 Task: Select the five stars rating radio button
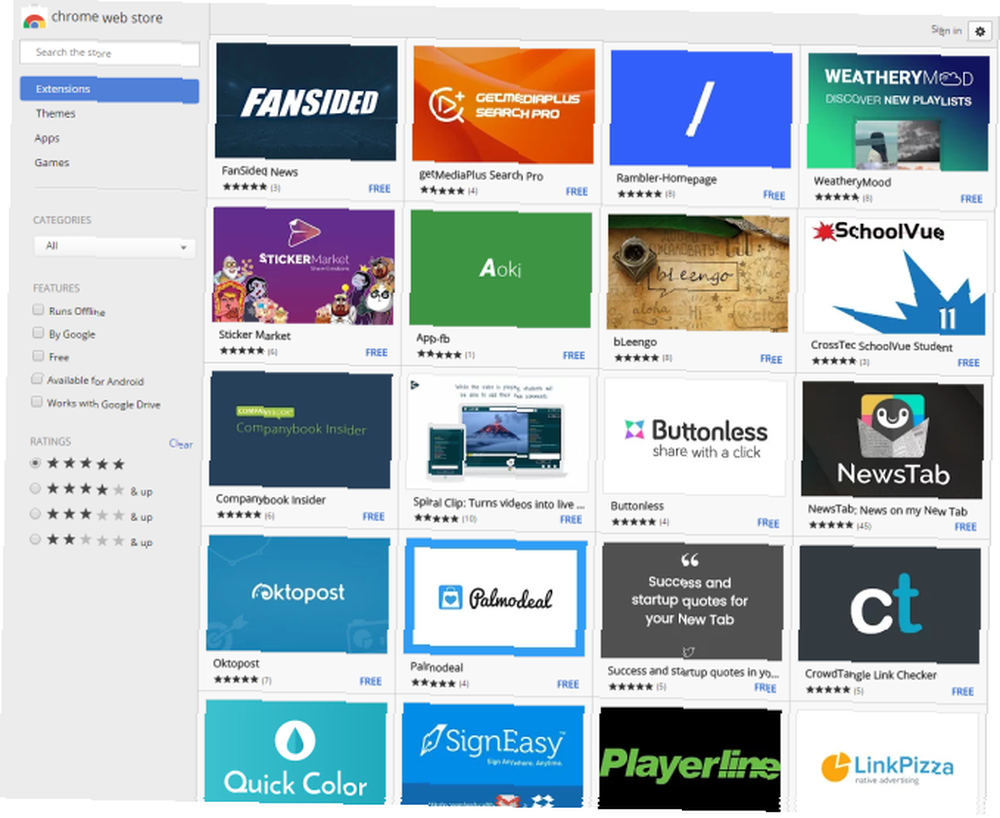pos(36,463)
